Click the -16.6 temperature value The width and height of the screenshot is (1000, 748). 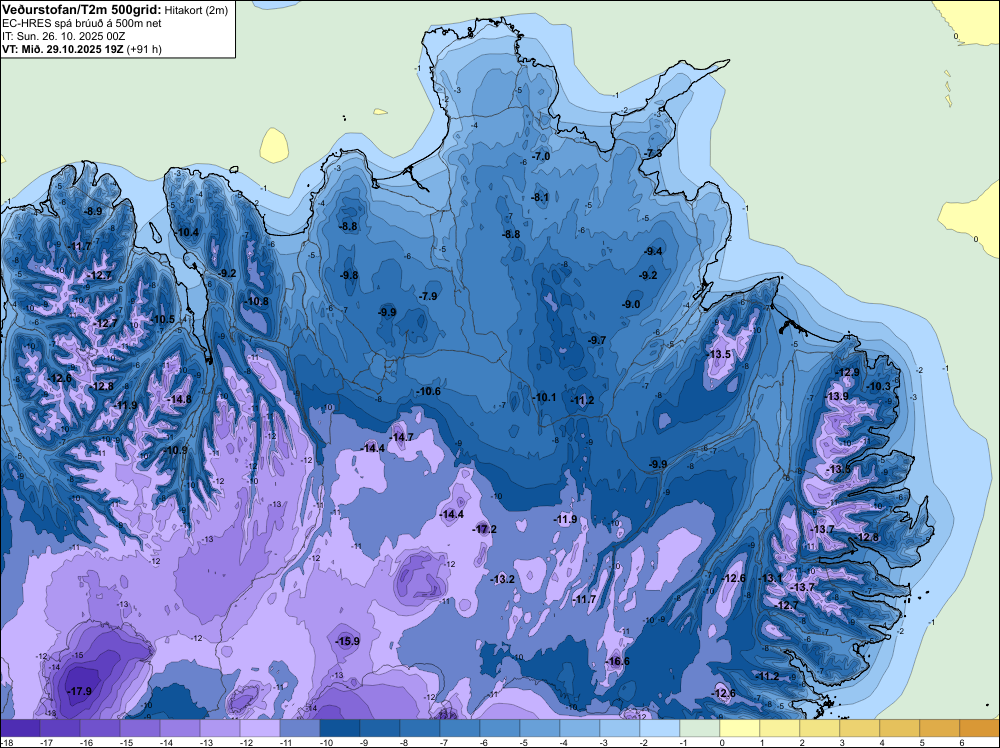[x=617, y=661]
